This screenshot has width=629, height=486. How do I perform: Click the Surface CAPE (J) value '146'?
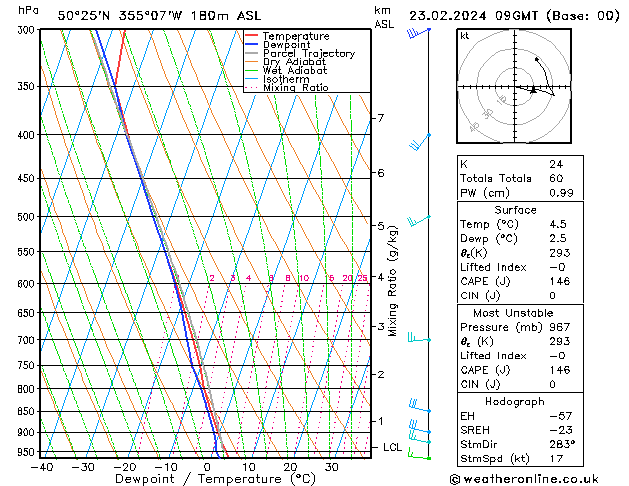[560, 281]
